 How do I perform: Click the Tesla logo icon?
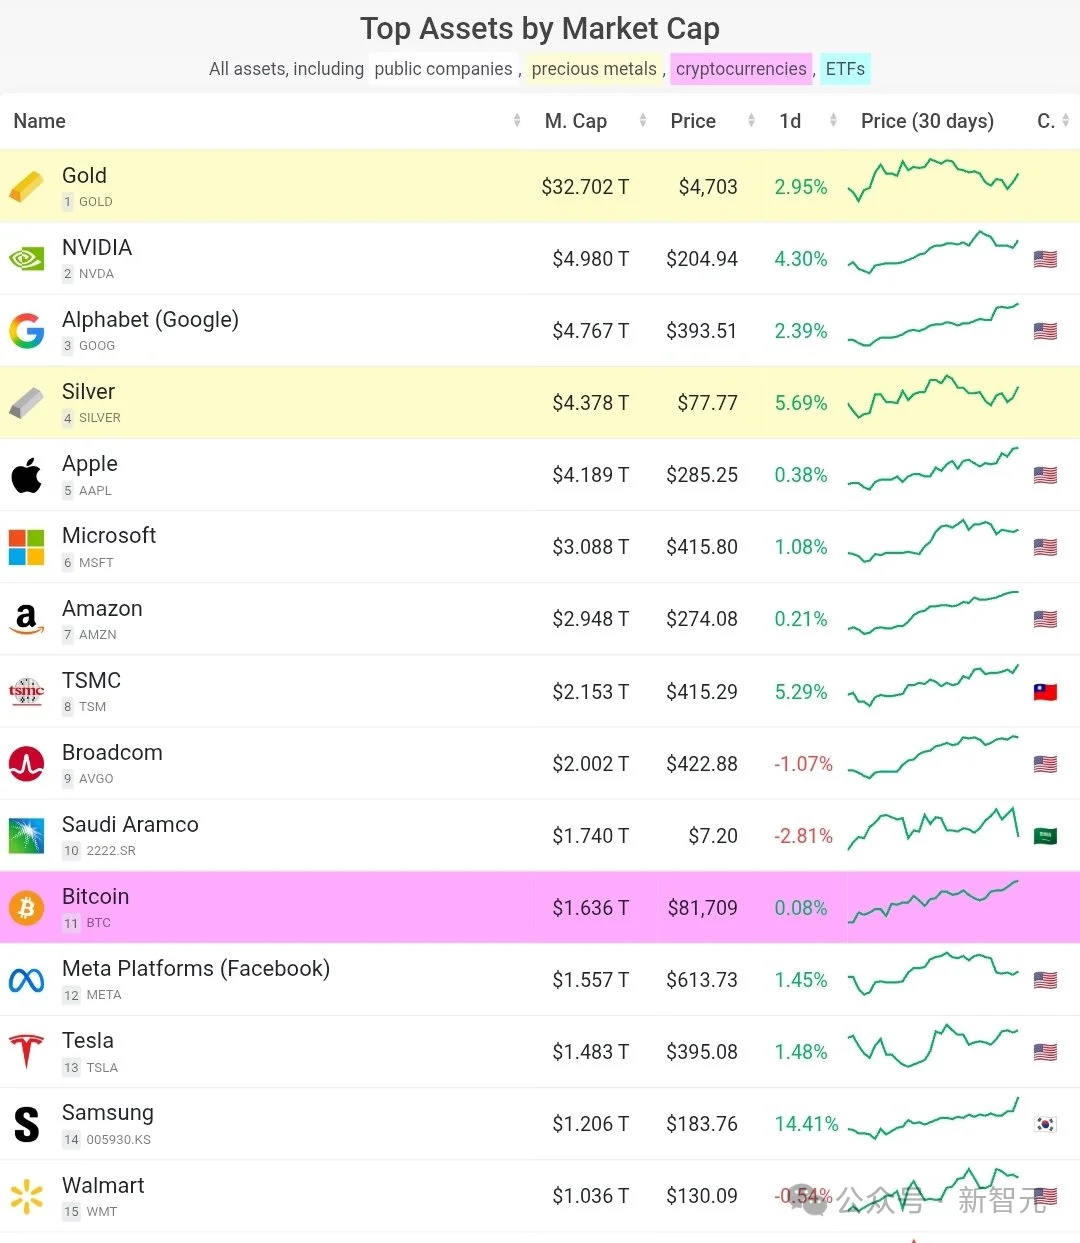27,1051
